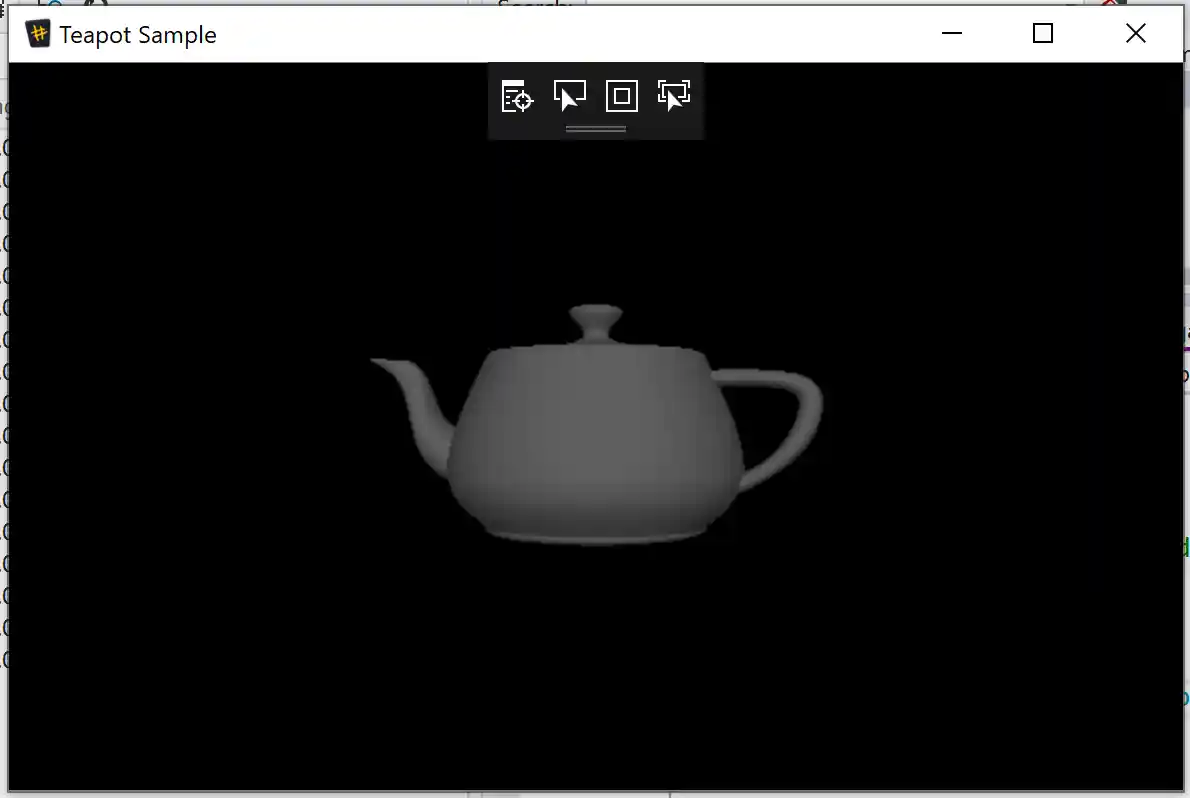This screenshot has width=1190, height=798.
Task: Select the window selection capture tool
Action: pyautogui.click(x=570, y=95)
